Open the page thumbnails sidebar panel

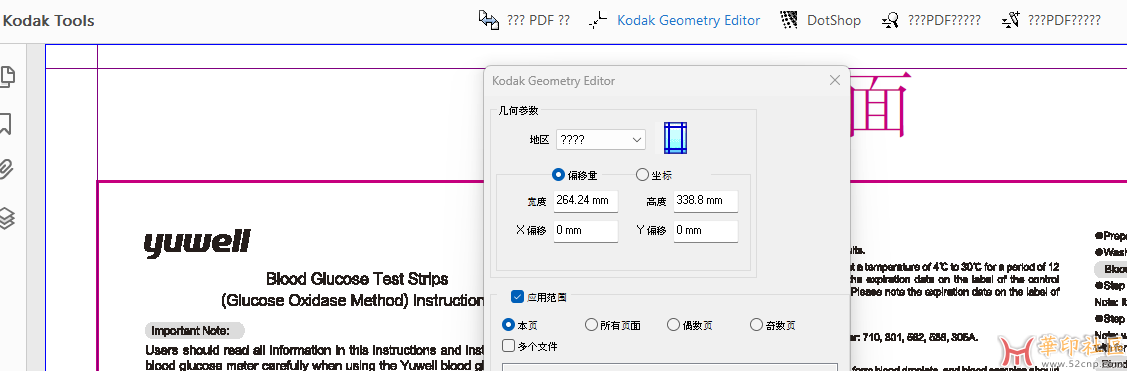point(7,76)
